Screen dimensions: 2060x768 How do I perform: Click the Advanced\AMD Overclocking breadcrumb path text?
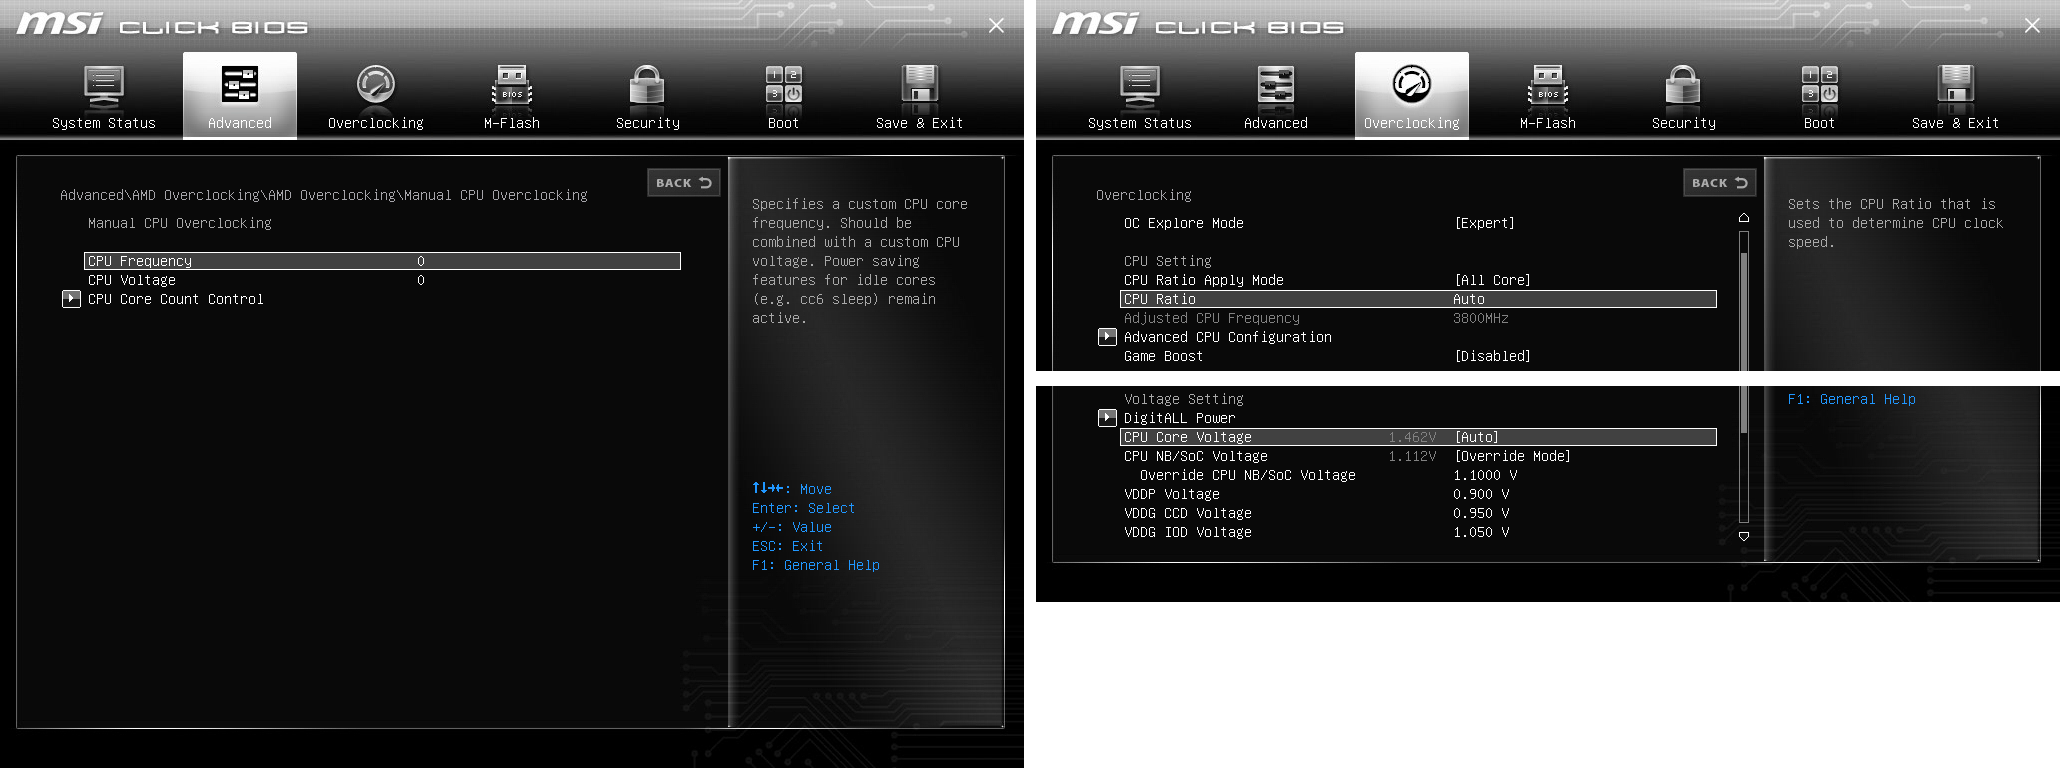[324, 195]
